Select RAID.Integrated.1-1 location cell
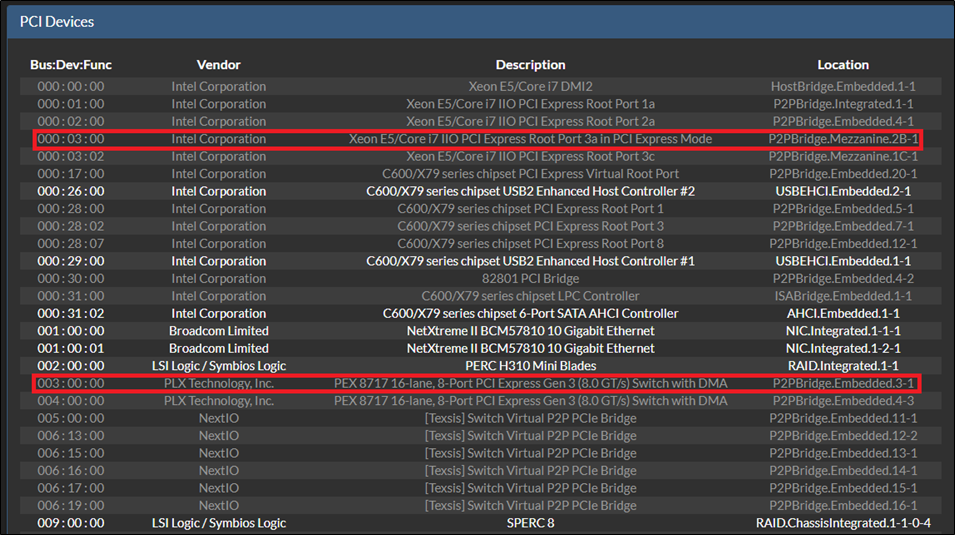 coord(843,366)
